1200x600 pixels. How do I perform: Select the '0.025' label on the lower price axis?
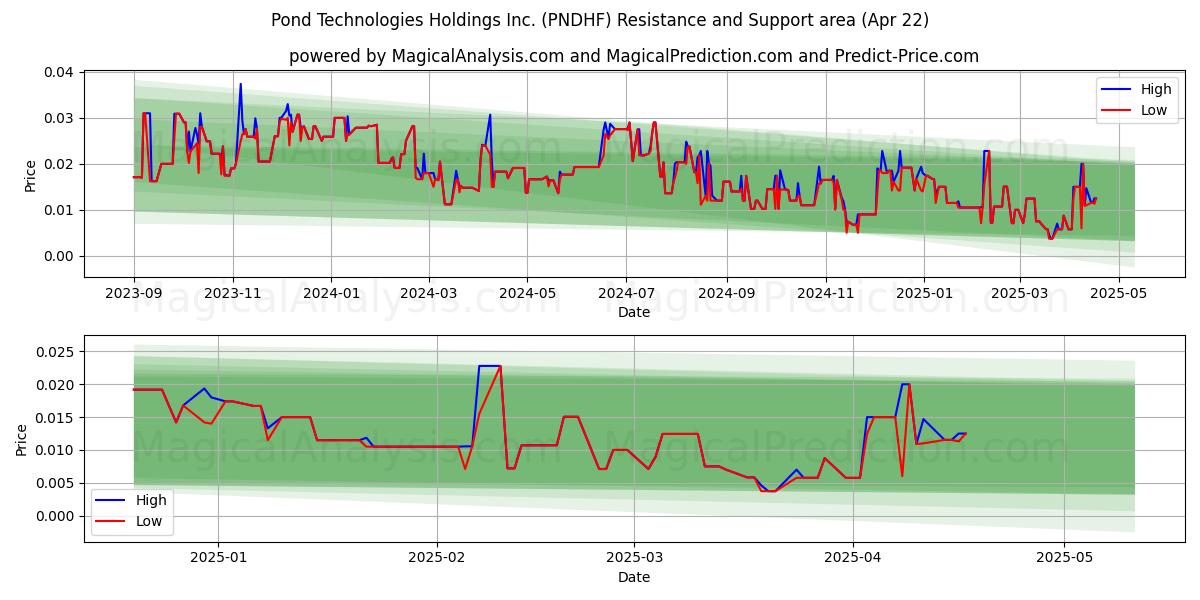(56, 352)
